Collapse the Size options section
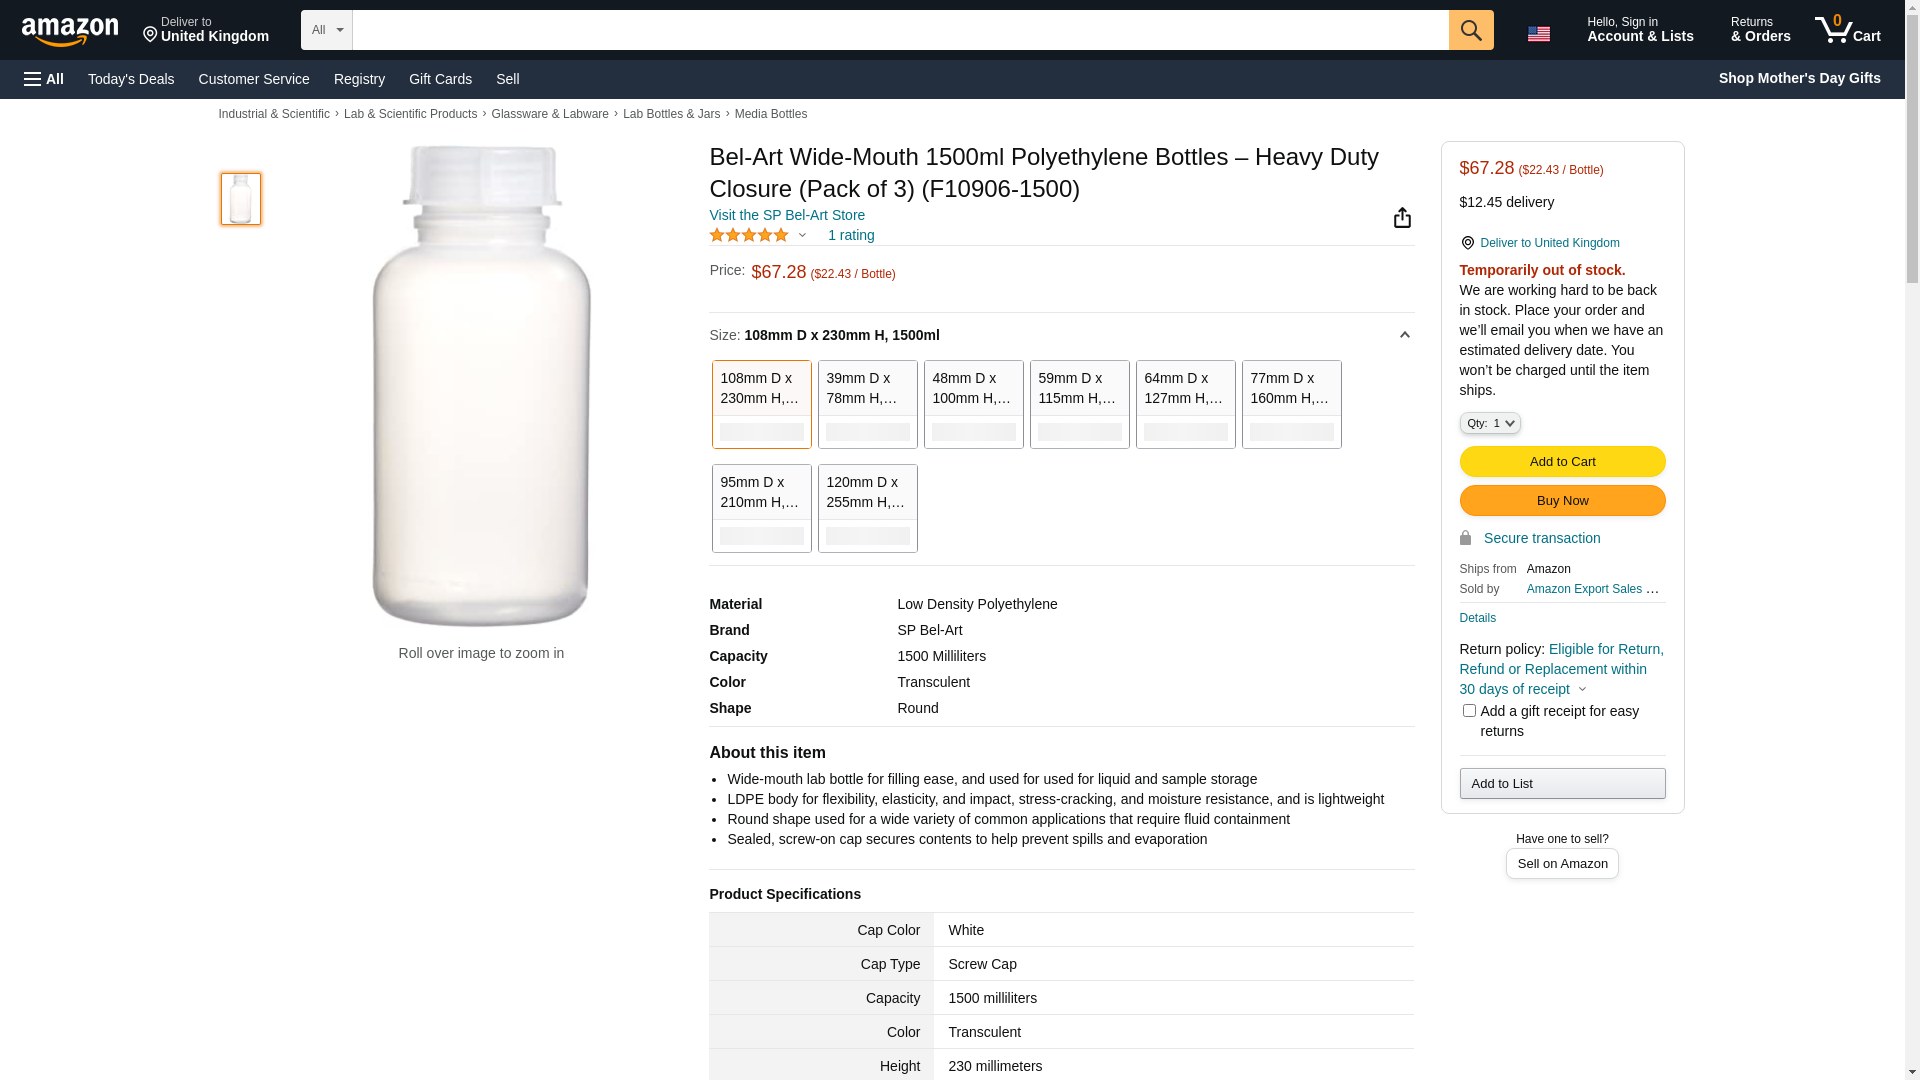 (x=1404, y=335)
